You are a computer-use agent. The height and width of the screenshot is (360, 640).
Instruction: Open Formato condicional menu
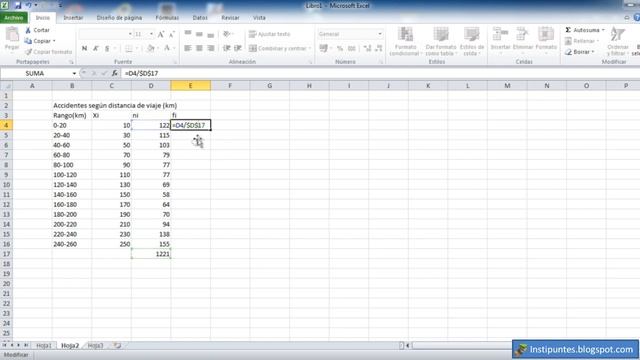click(x=405, y=41)
